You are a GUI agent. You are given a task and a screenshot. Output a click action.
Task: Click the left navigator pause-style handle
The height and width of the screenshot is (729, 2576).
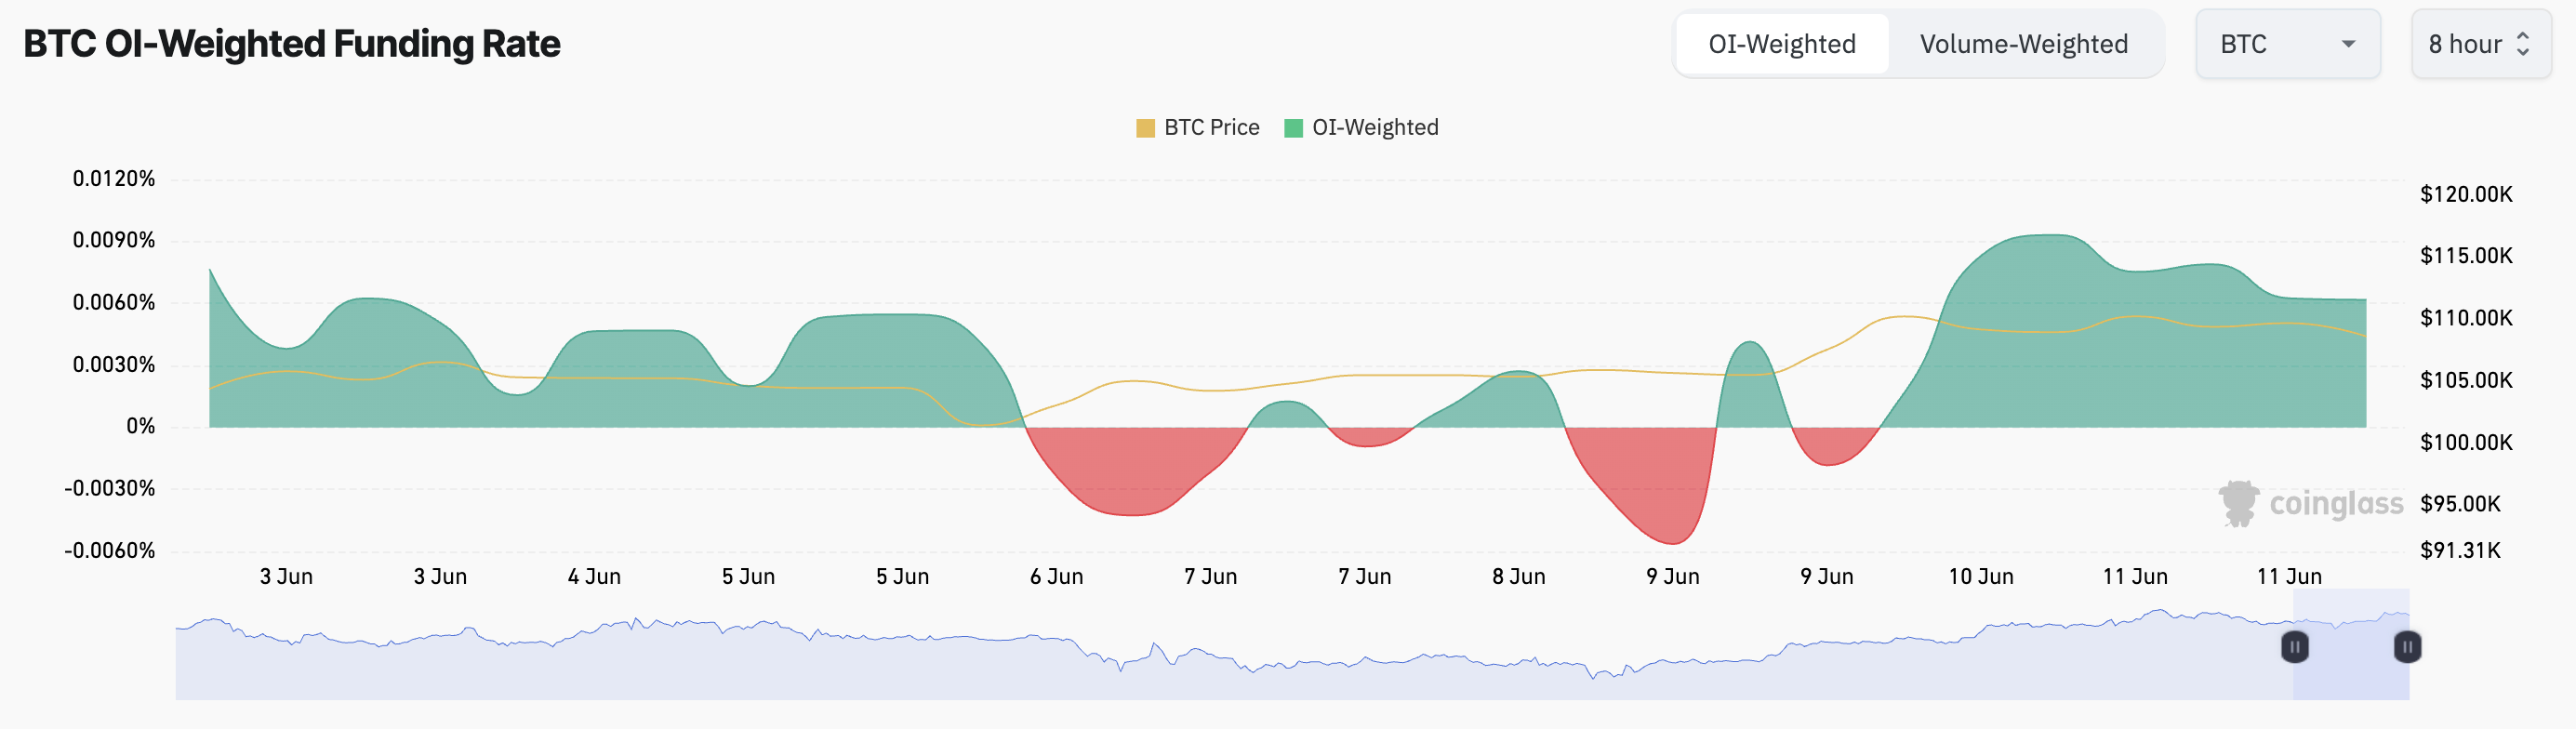(x=2295, y=648)
